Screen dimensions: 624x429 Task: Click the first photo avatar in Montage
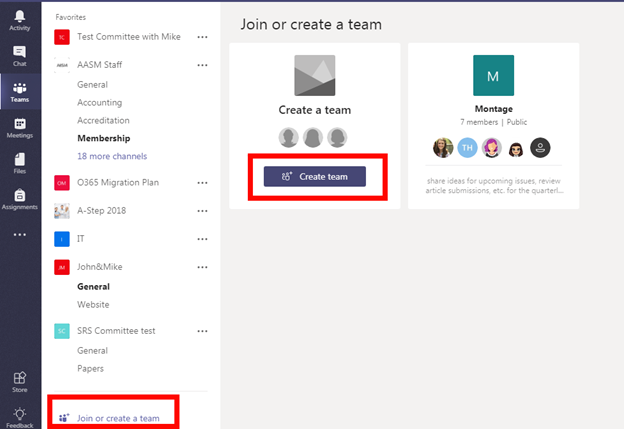click(x=443, y=148)
